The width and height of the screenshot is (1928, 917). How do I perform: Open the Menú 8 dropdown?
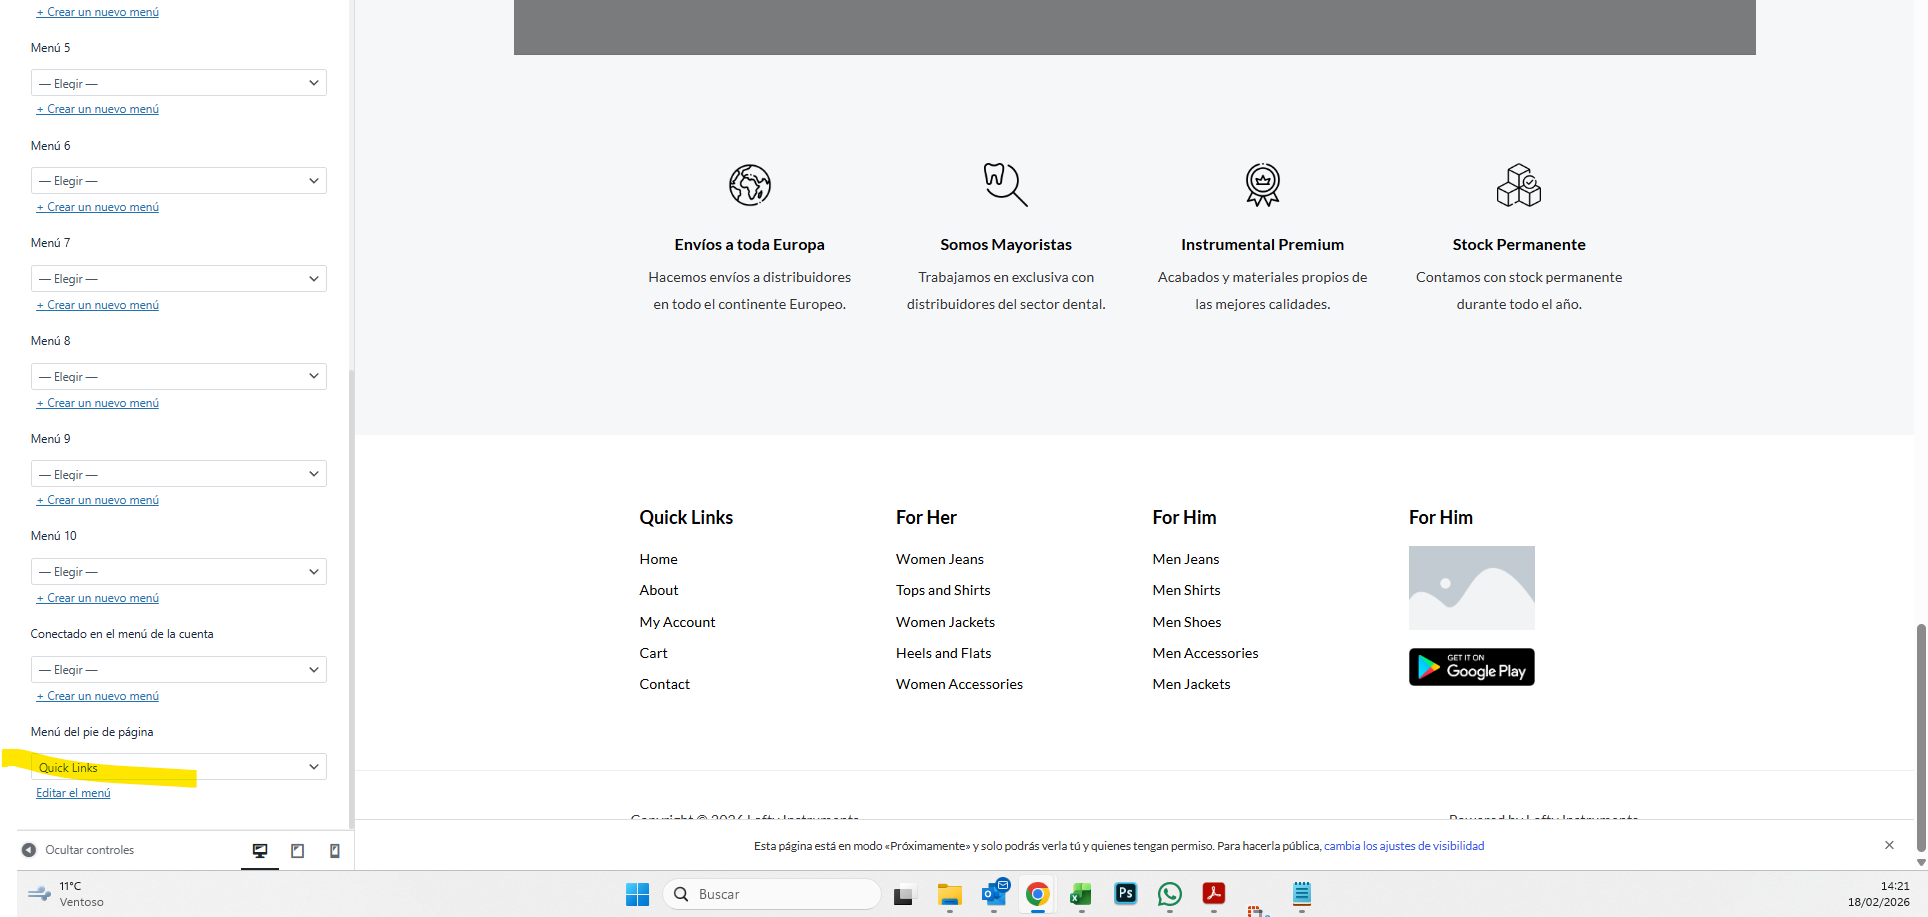[x=179, y=376]
